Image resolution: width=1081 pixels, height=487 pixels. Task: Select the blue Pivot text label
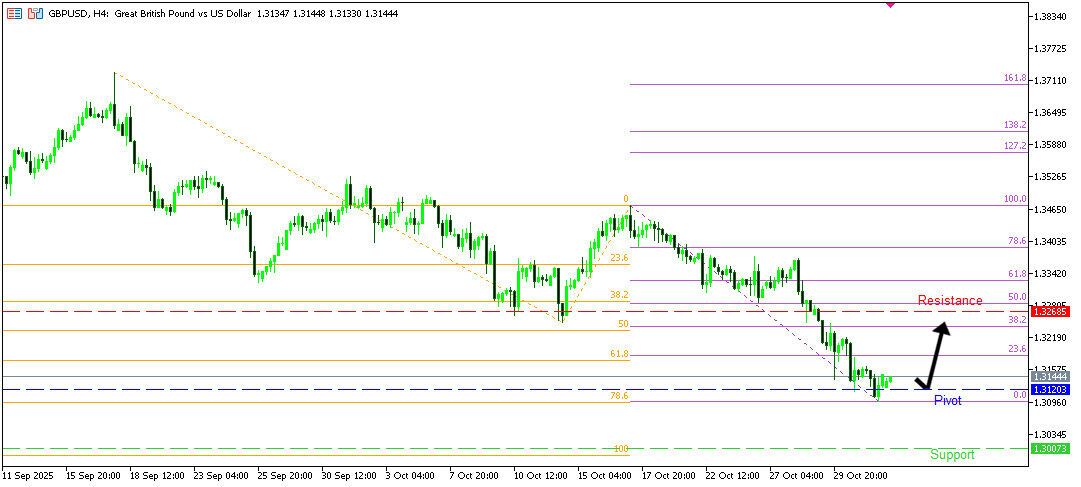point(947,401)
